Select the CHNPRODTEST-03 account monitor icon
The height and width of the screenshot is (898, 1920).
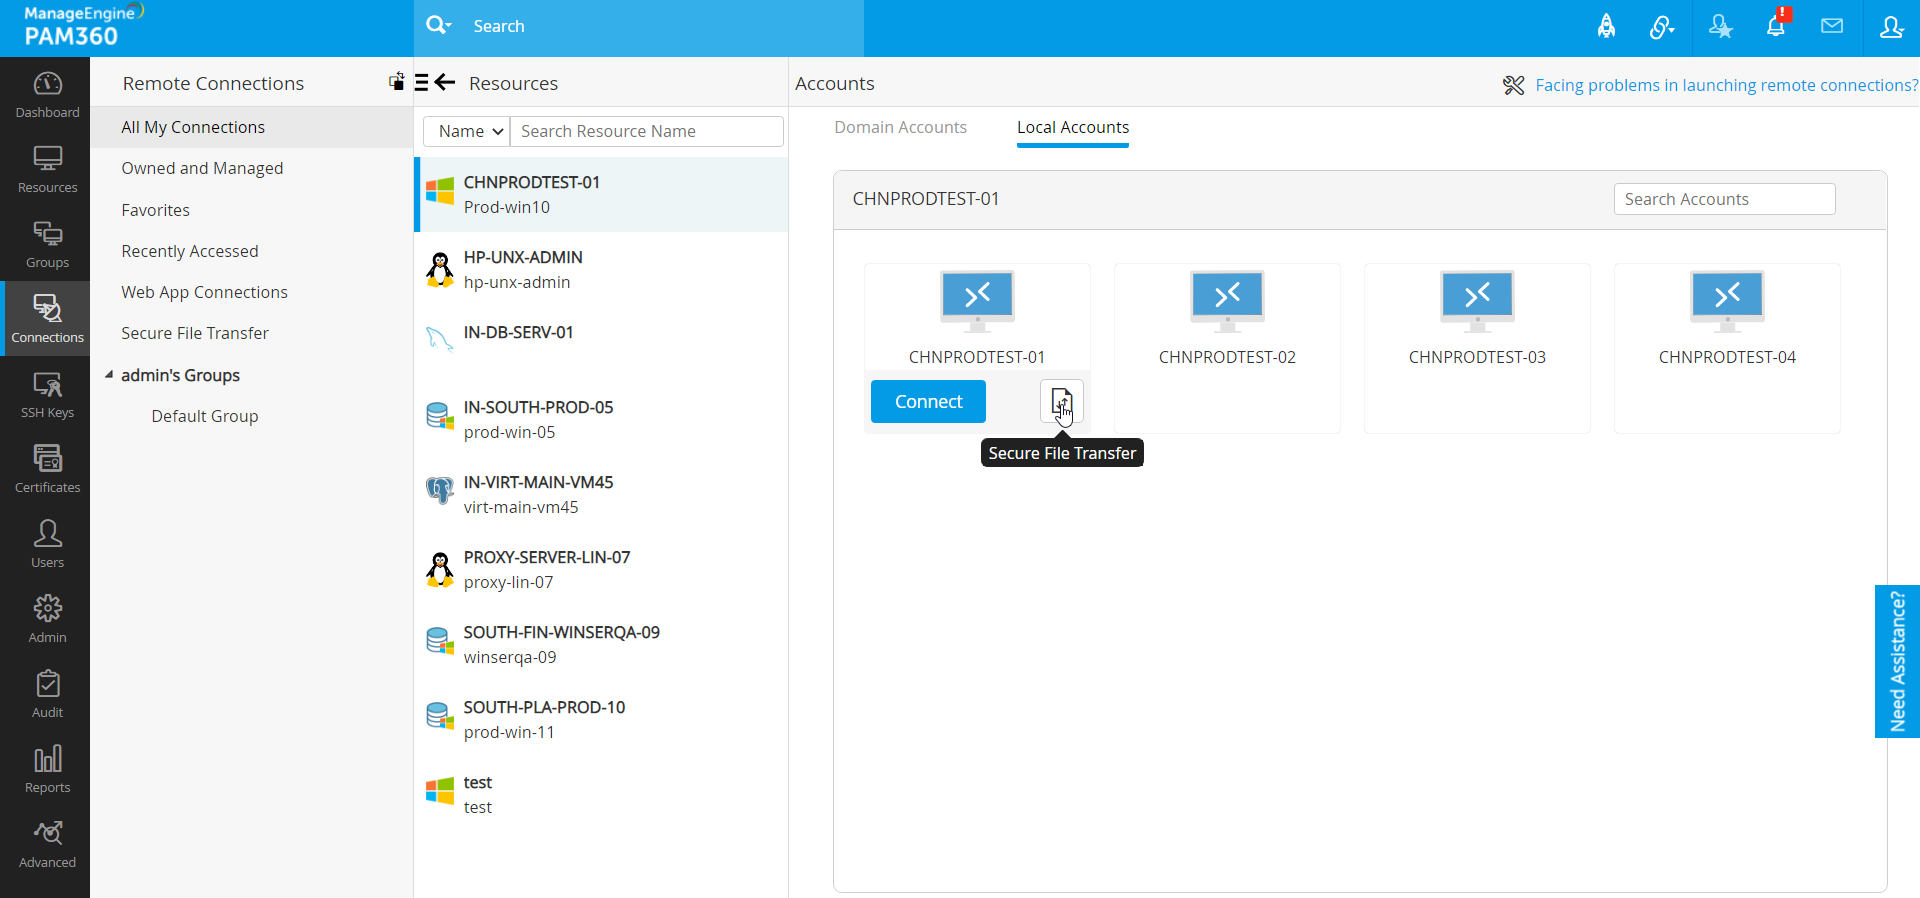(x=1477, y=300)
